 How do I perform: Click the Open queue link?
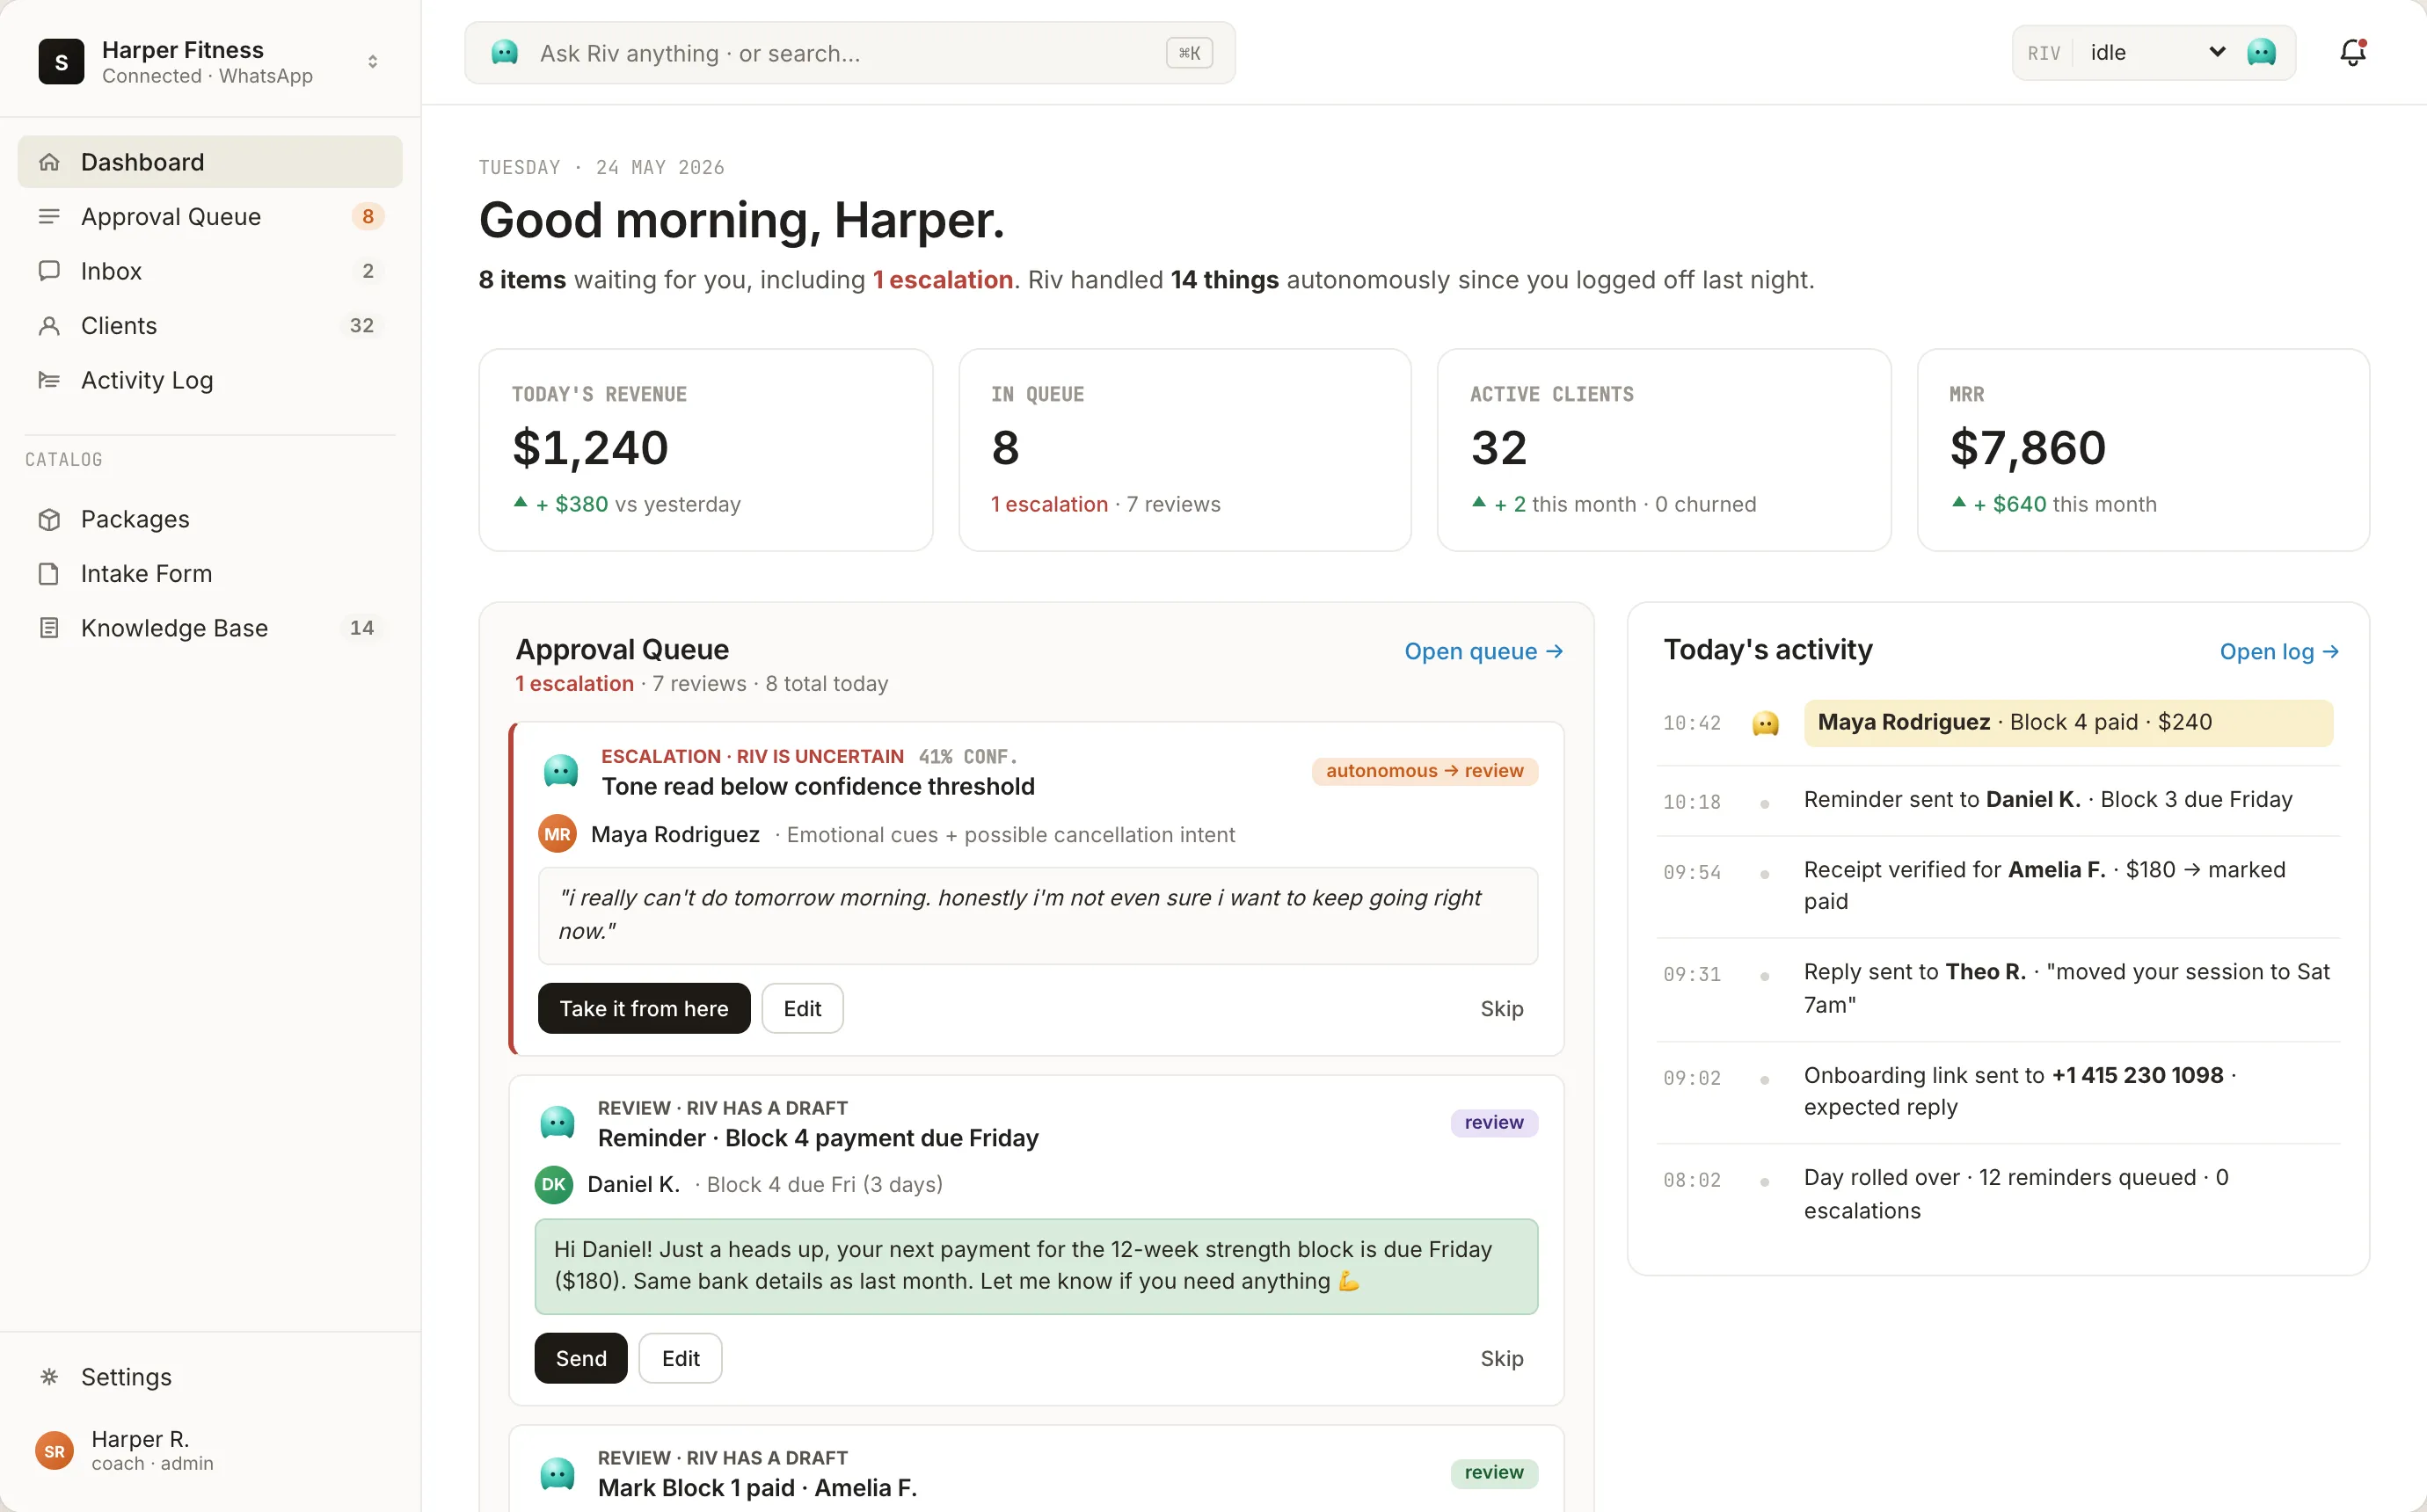tap(1483, 651)
